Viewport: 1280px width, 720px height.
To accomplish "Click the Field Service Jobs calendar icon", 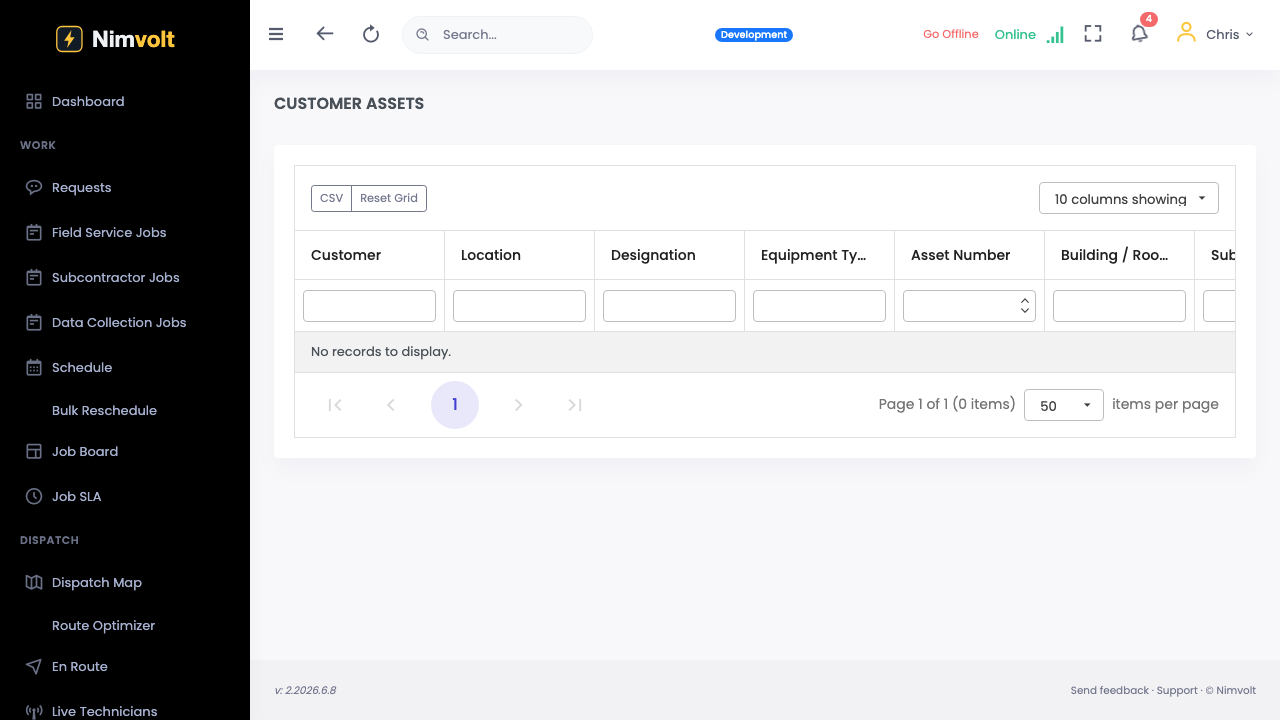I will [x=34, y=232].
